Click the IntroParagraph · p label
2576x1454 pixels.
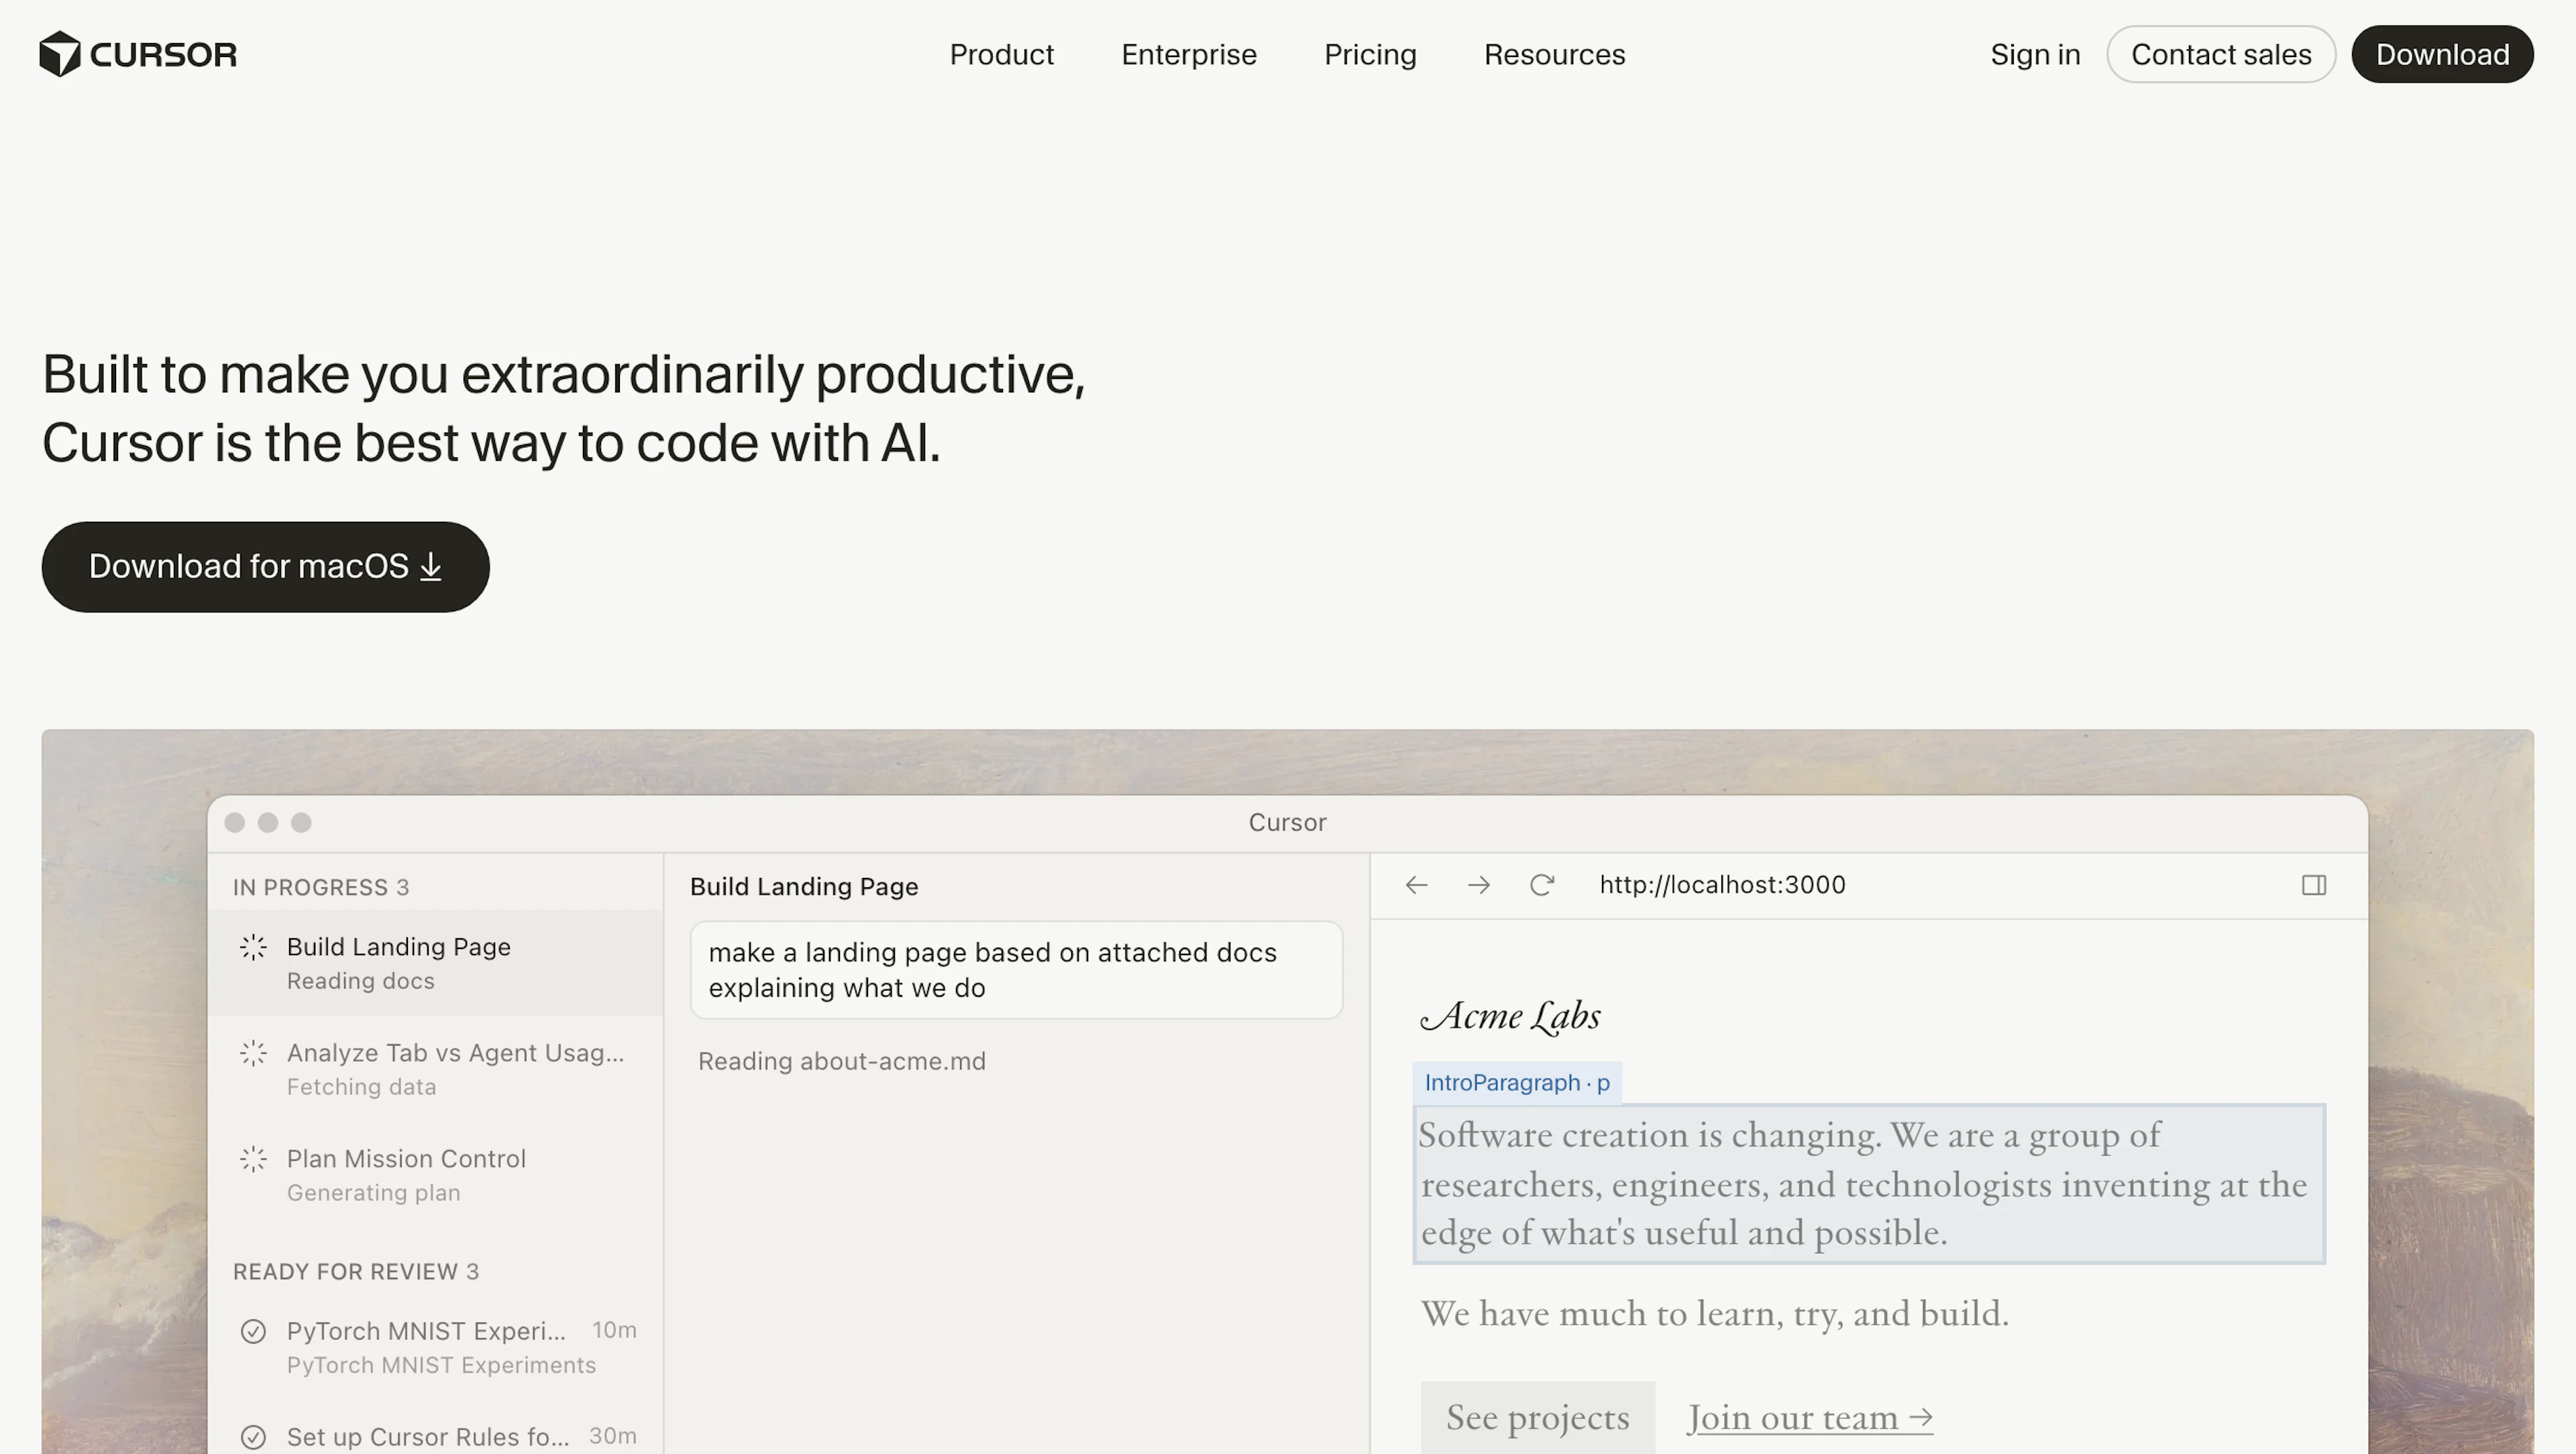click(x=1517, y=1083)
